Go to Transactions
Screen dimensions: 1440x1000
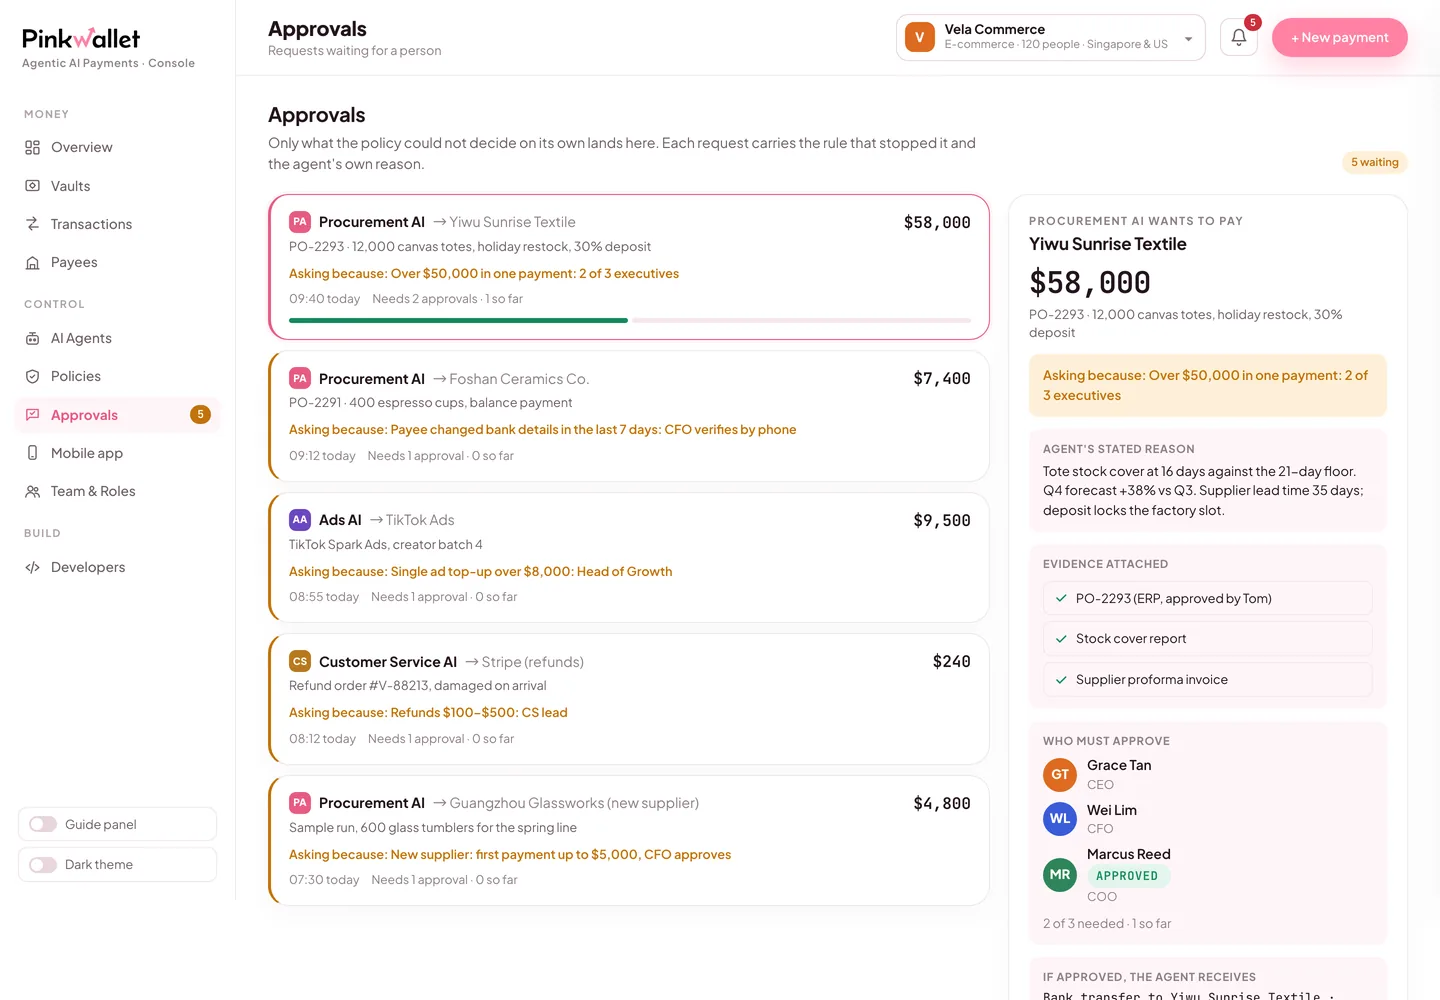(x=117, y=224)
